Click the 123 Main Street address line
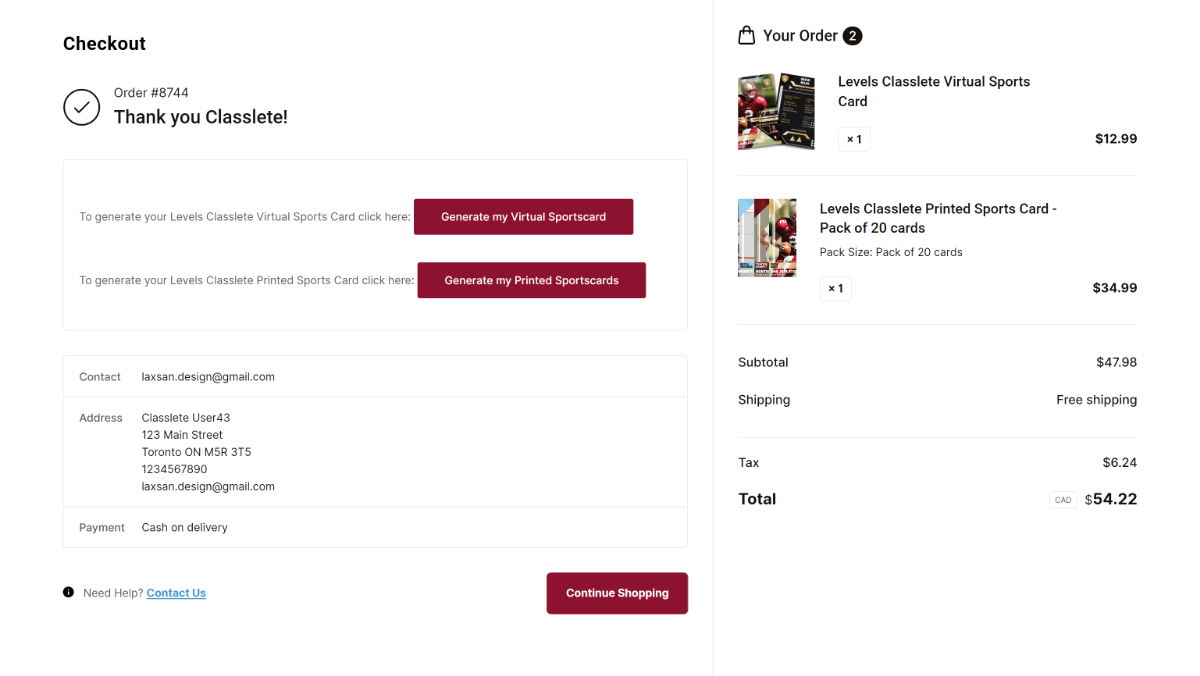 182,435
